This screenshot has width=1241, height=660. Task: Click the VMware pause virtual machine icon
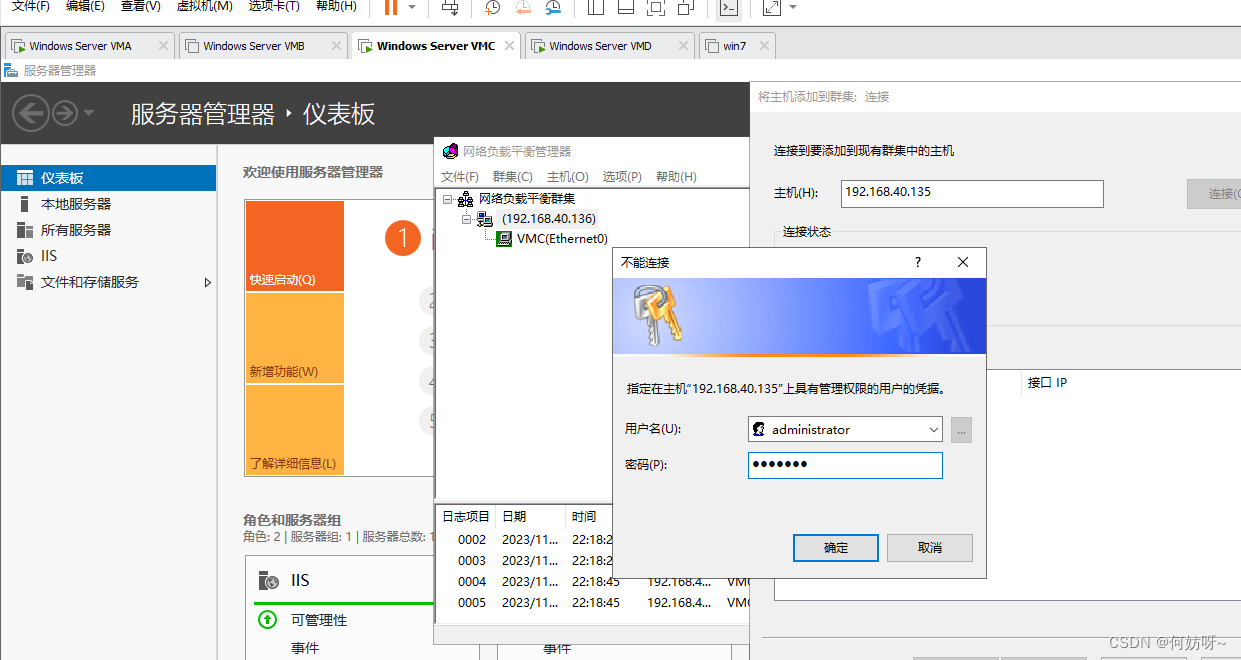(390, 7)
